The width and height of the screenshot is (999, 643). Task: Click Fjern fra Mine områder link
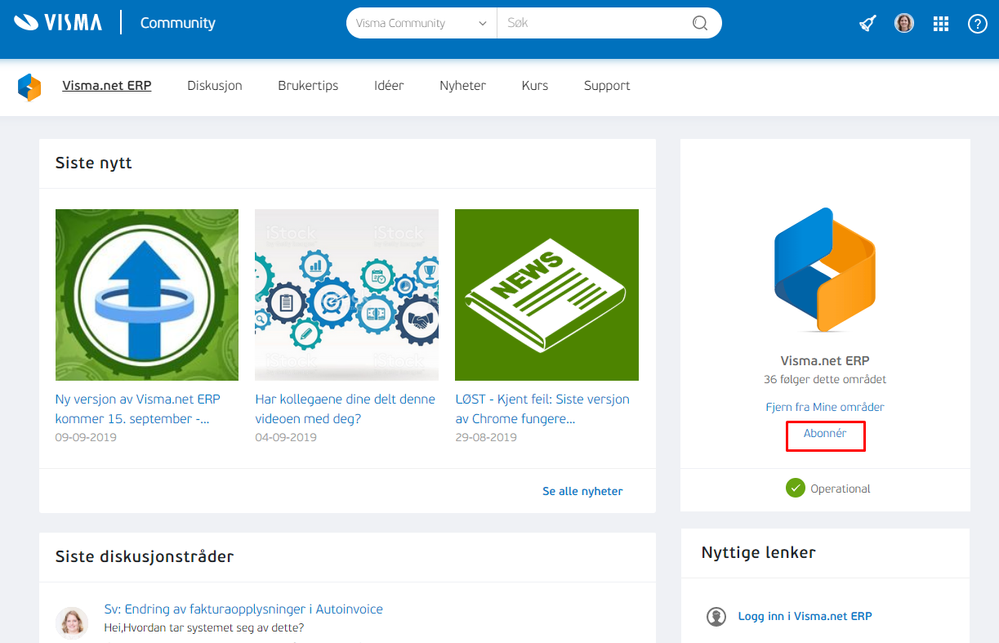click(824, 407)
